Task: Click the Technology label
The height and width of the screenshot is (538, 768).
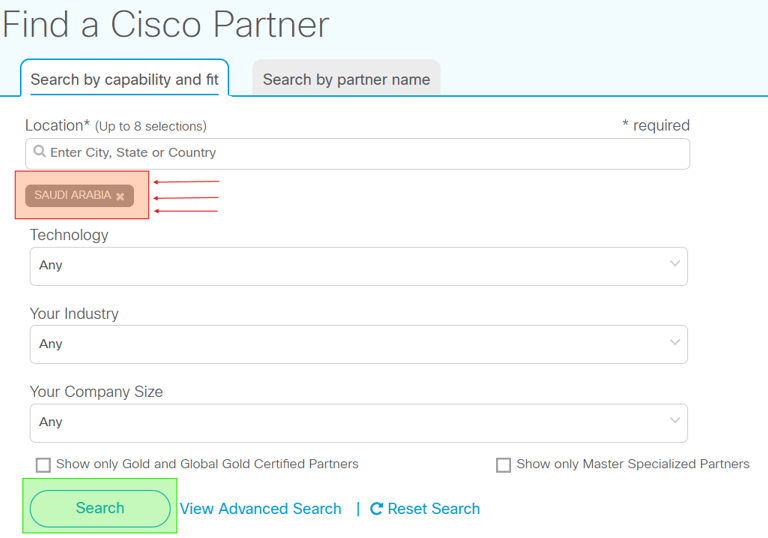Action: click(x=69, y=235)
